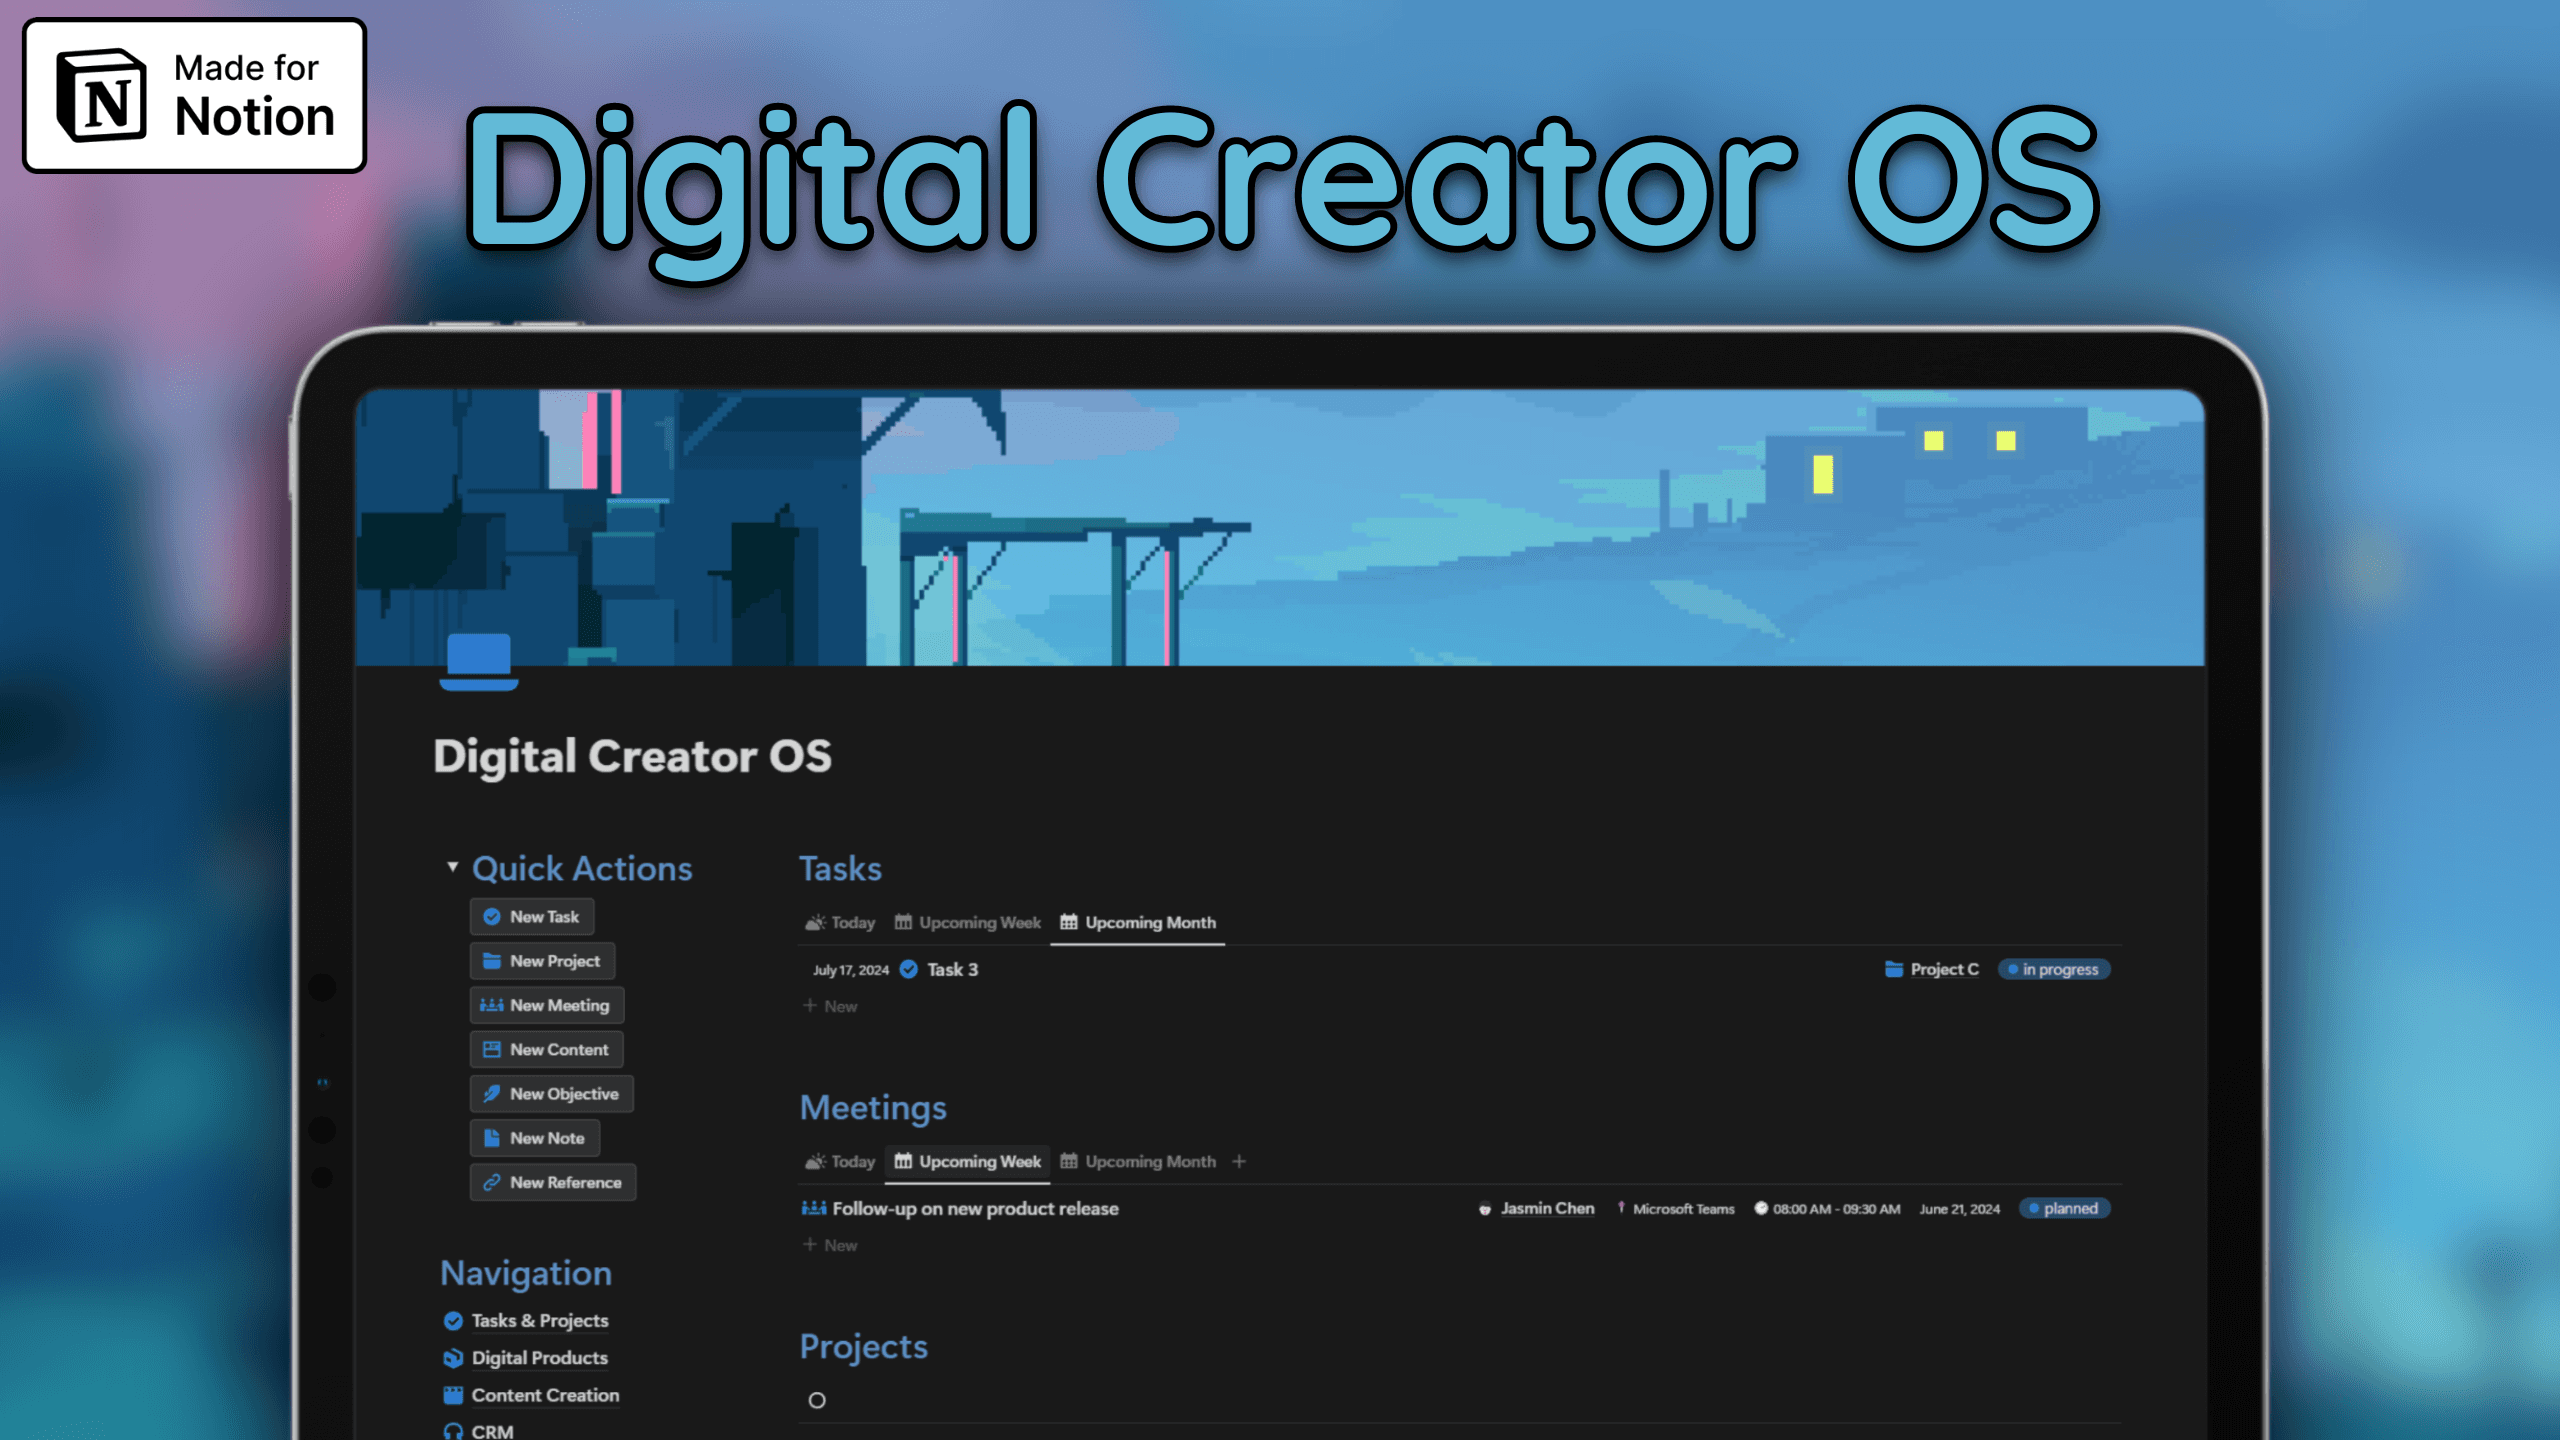Click the Quick Actions heading
The width and height of the screenshot is (2560, 1440).
[x=582, y=868]
